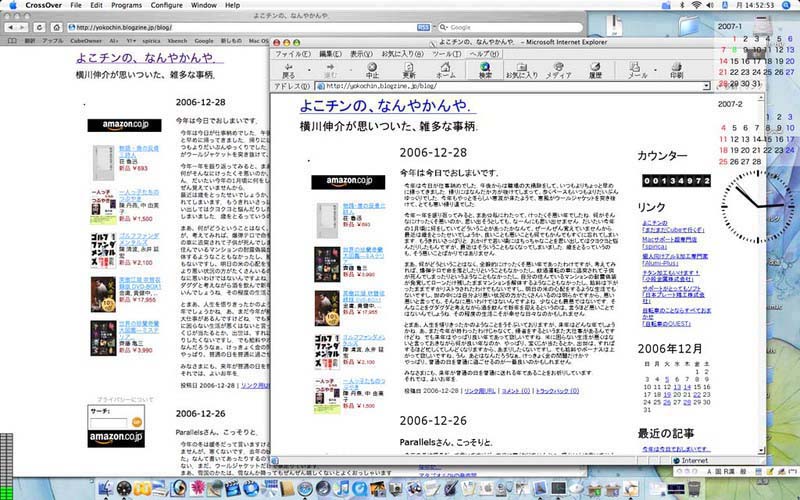This screenshot has width=800, height=500.
Task: Open the Trash in the Dock
Action: pyautogui.click(x=694, y=489)
